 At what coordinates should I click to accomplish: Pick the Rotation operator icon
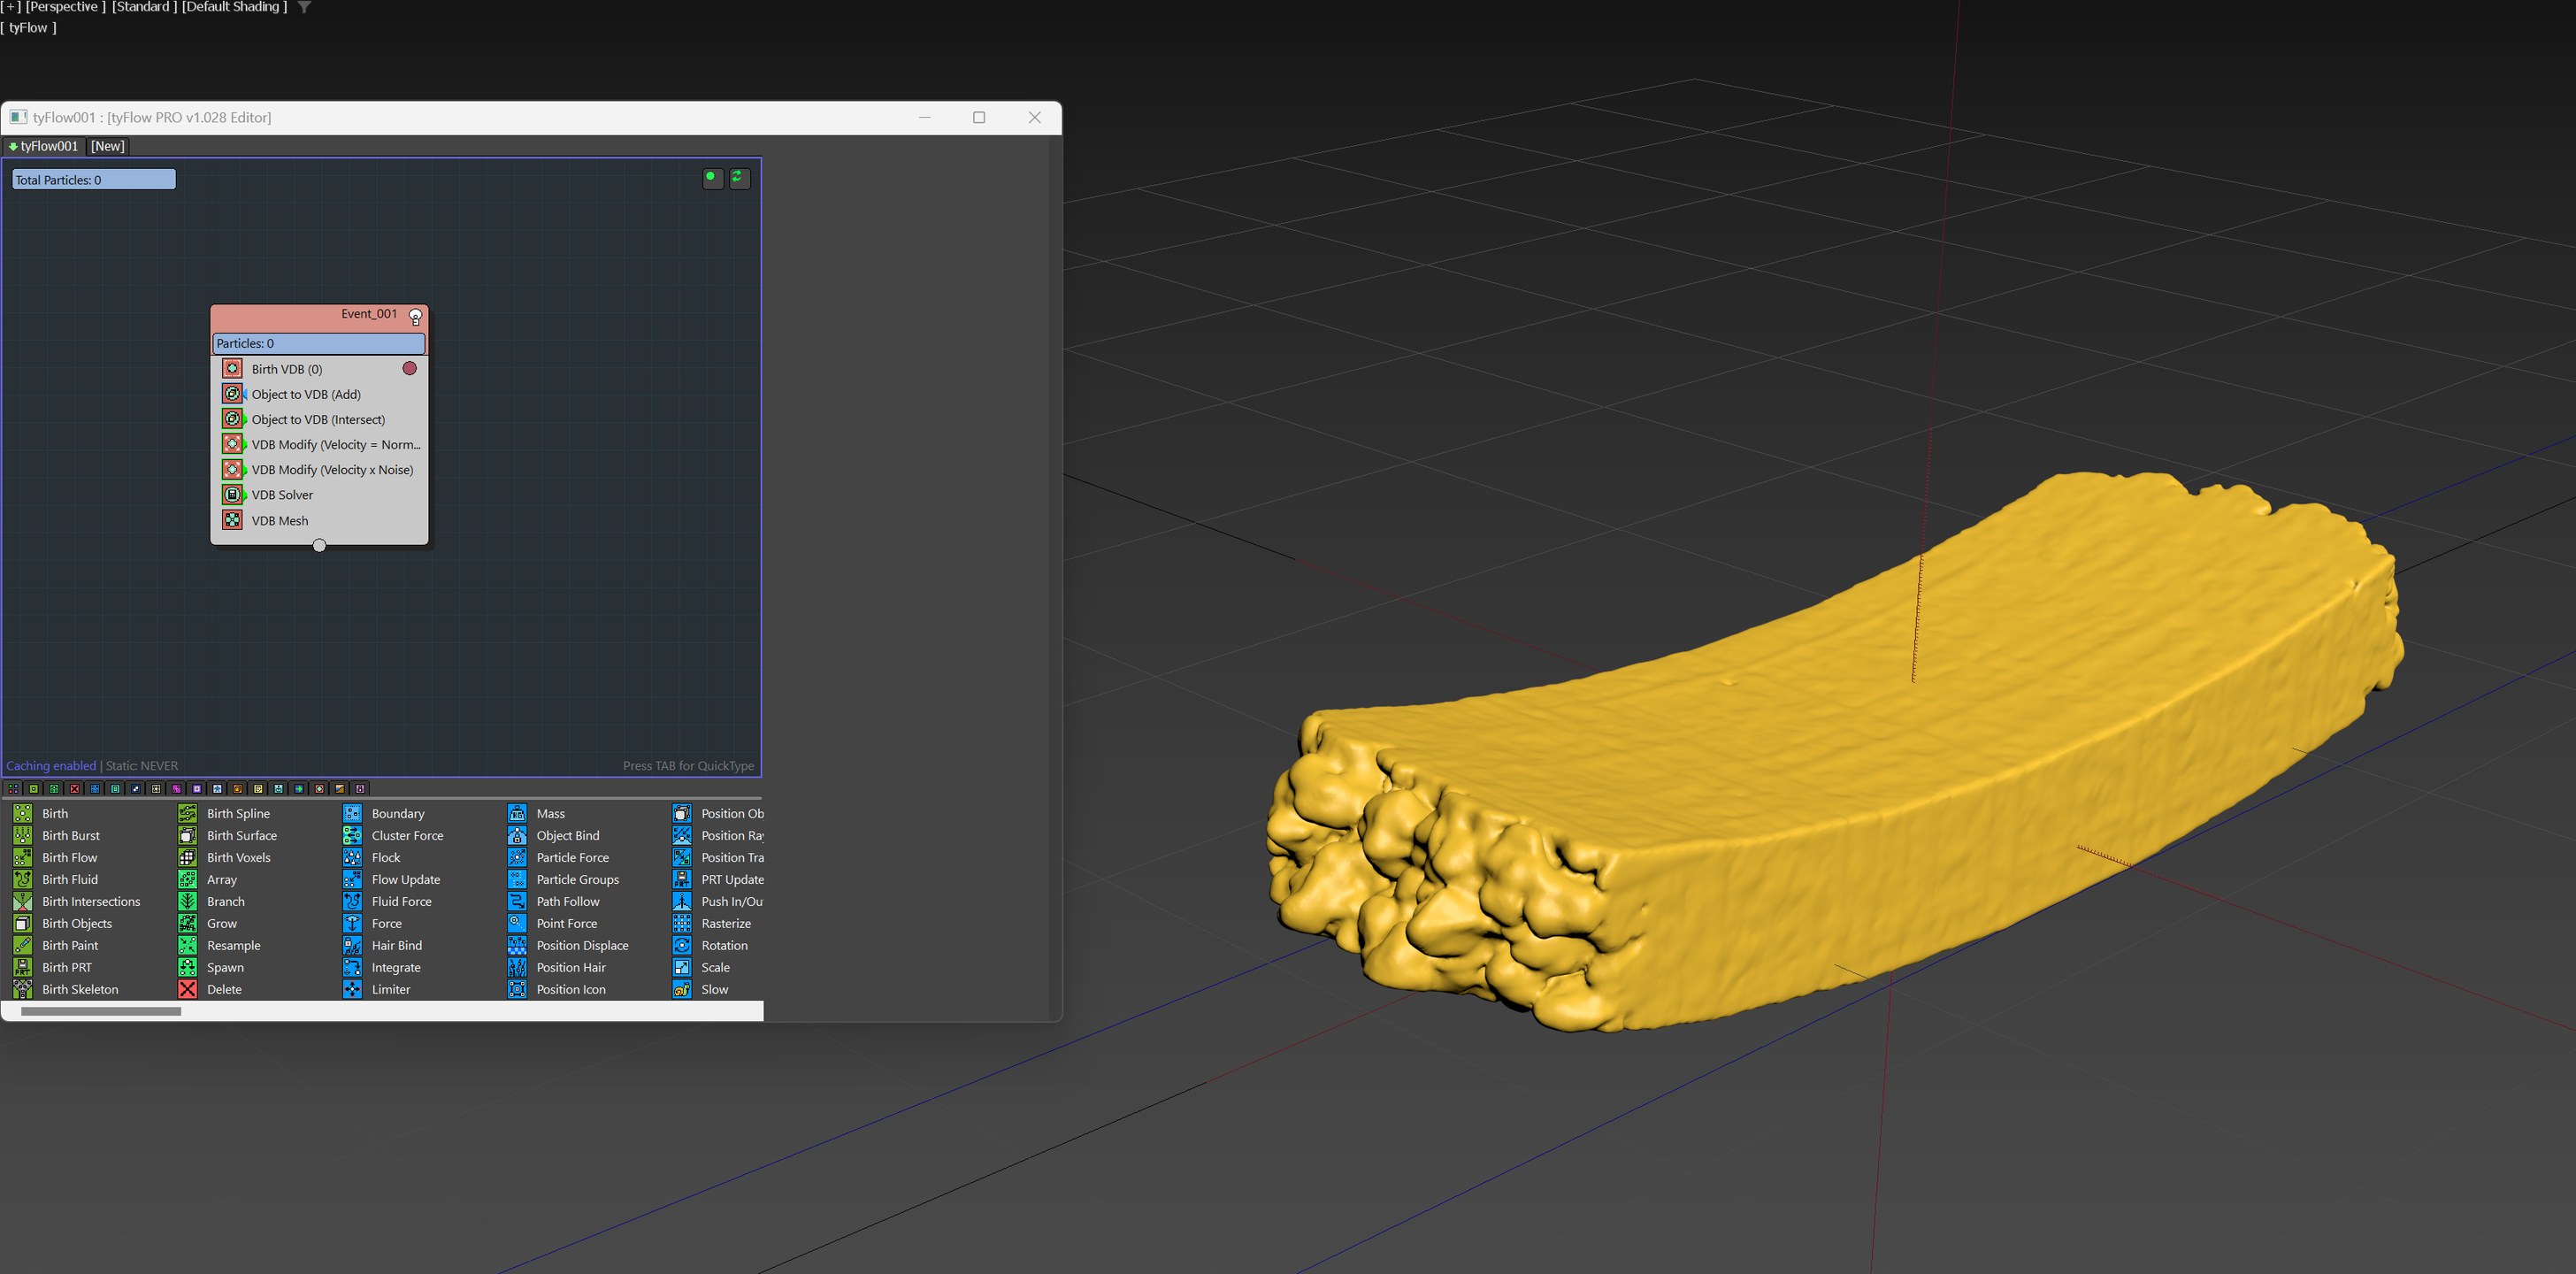(x=682, y=946)
